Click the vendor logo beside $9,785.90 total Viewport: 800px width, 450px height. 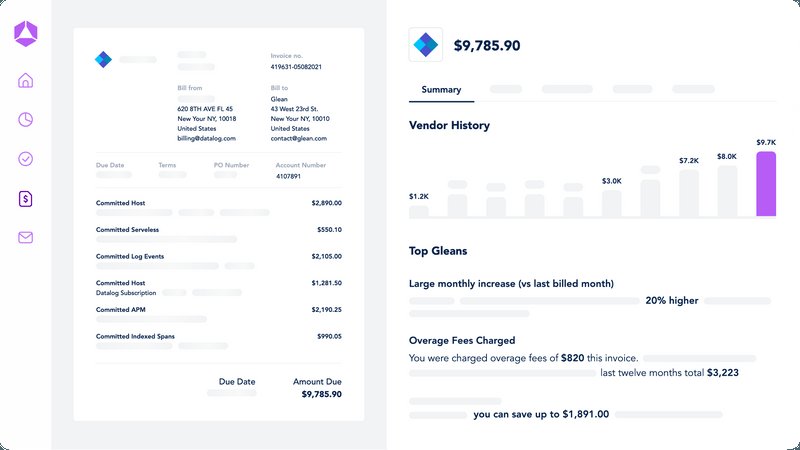pyautogui.click(x=426, y=45)
